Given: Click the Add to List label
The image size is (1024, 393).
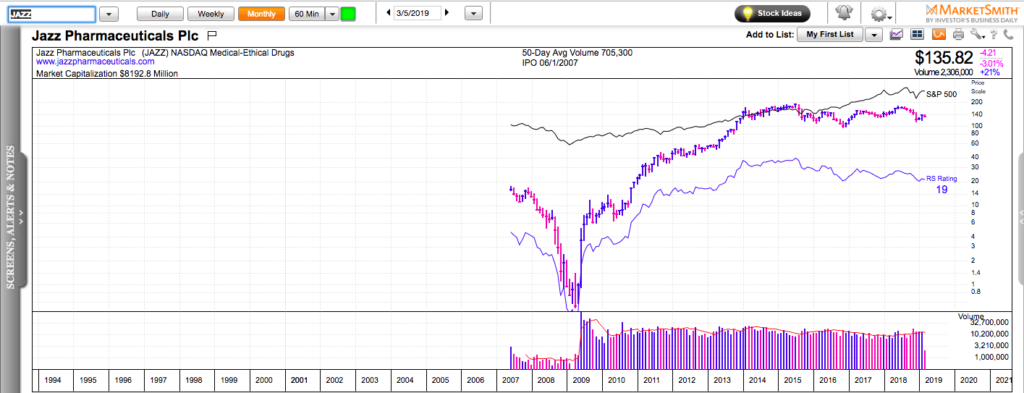Looking at the screenshot, I should [x=769, y=35].
